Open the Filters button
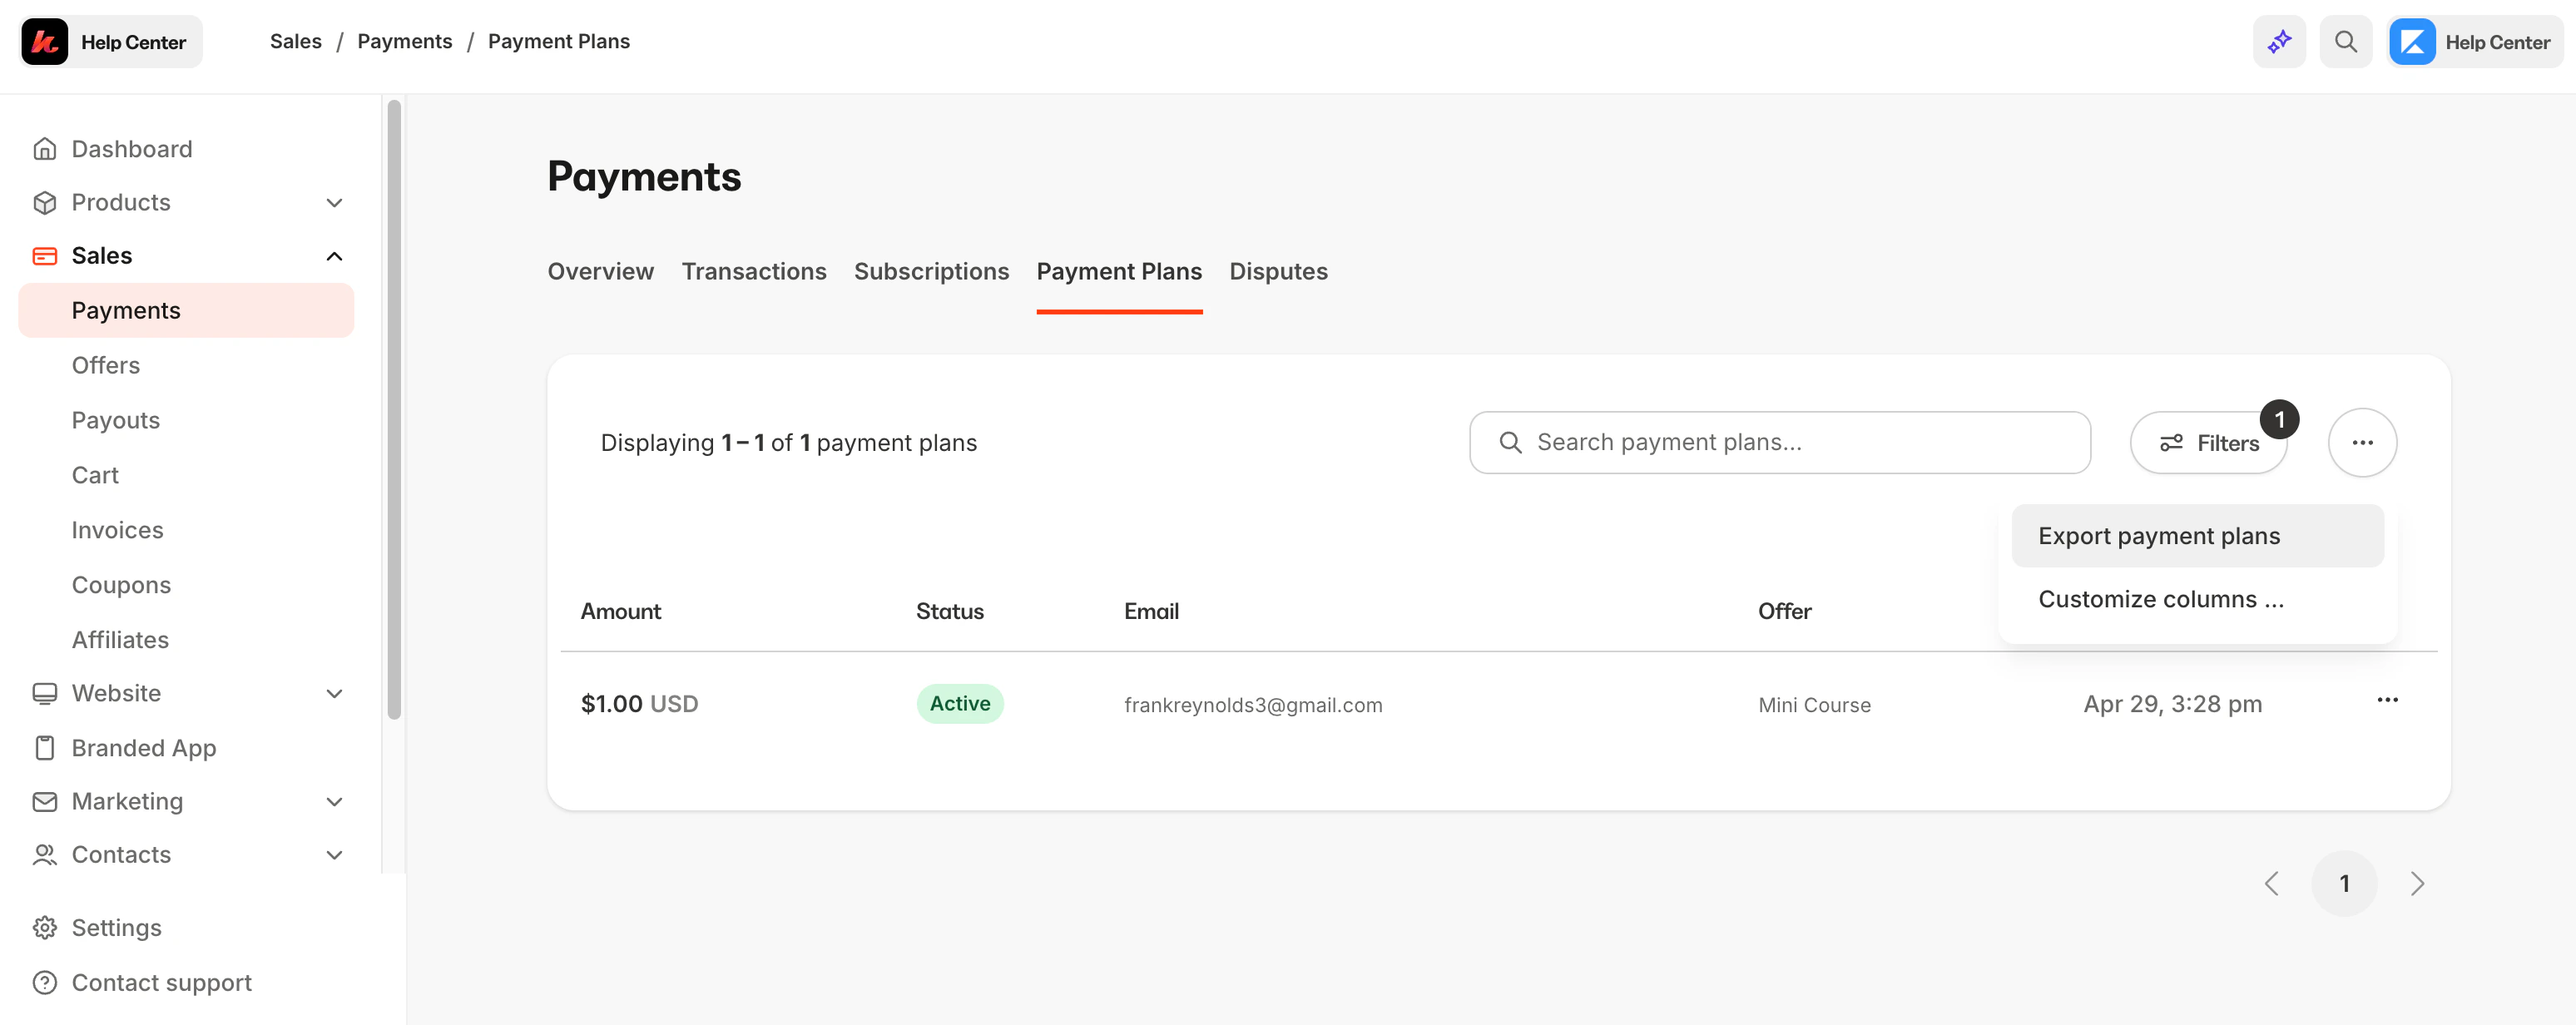This screenshot has height=1025, width=2576. coord(2209,442)
